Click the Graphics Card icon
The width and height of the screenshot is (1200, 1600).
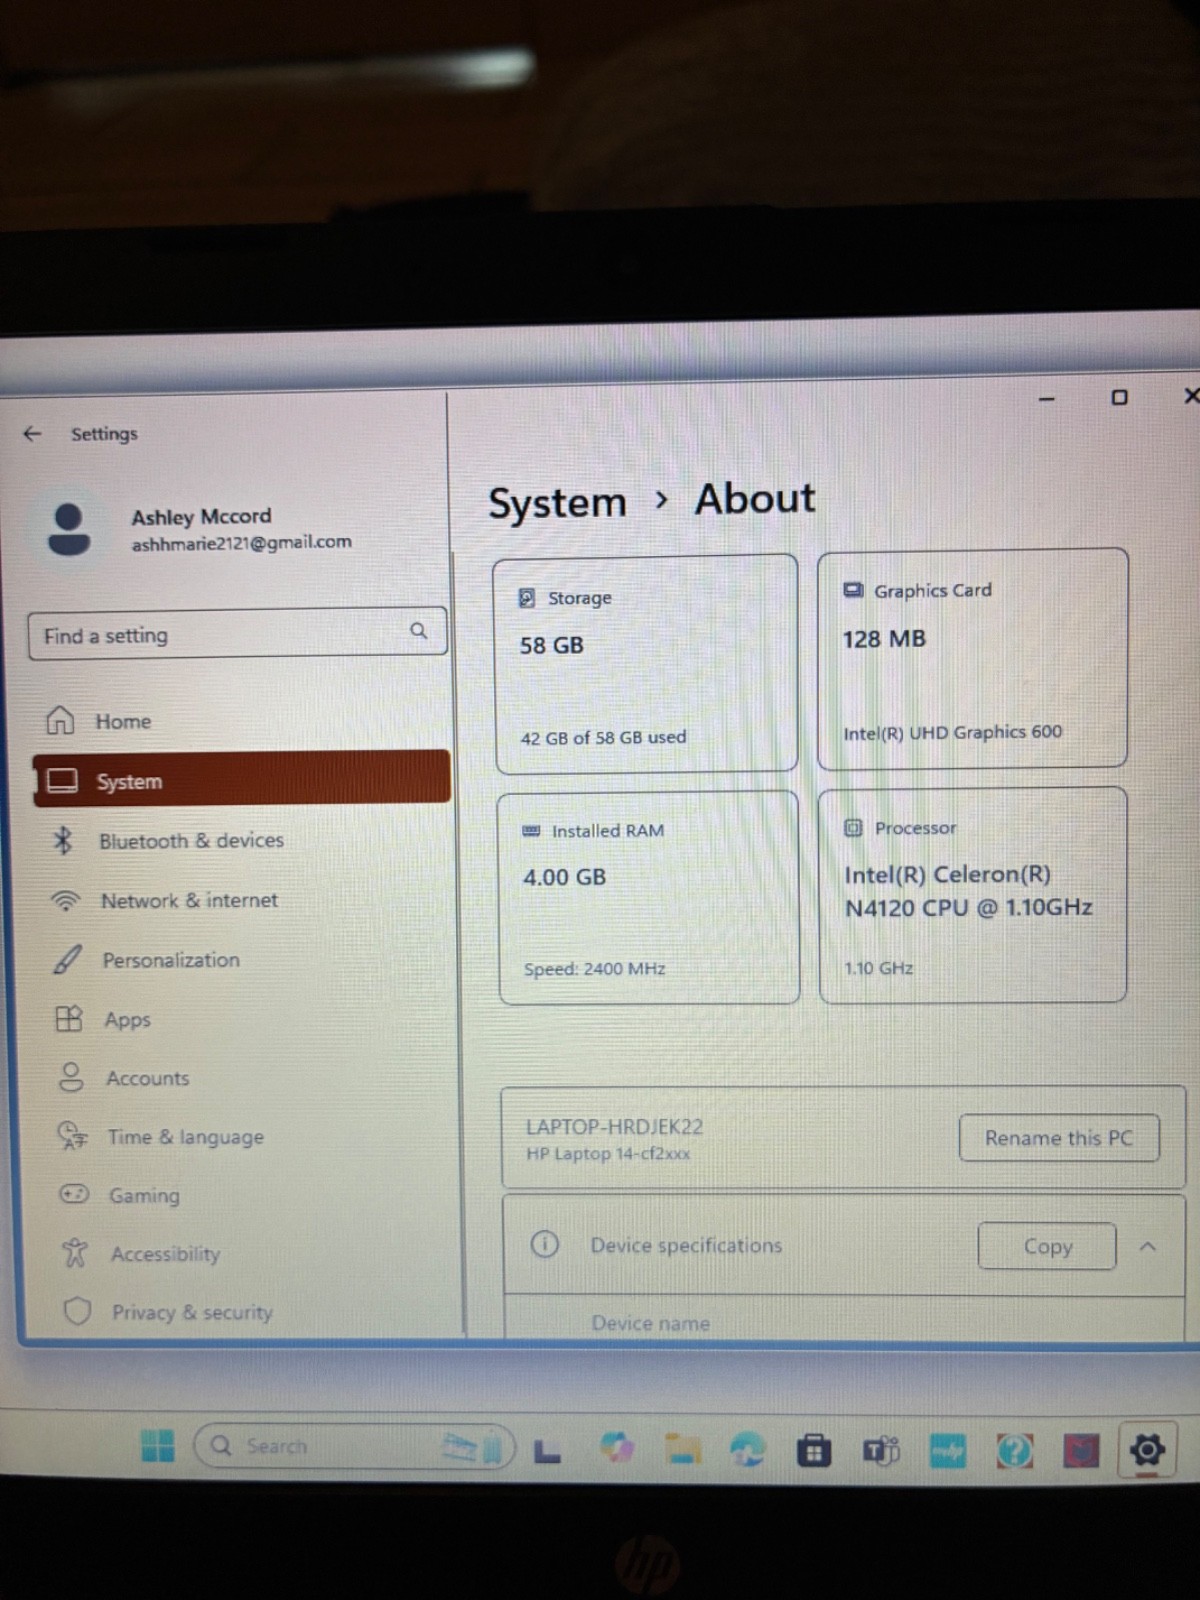click(853, 590)
